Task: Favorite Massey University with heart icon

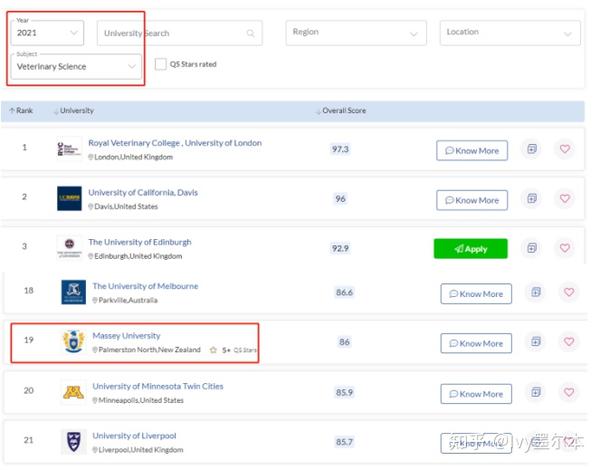Action: point(569,341)
